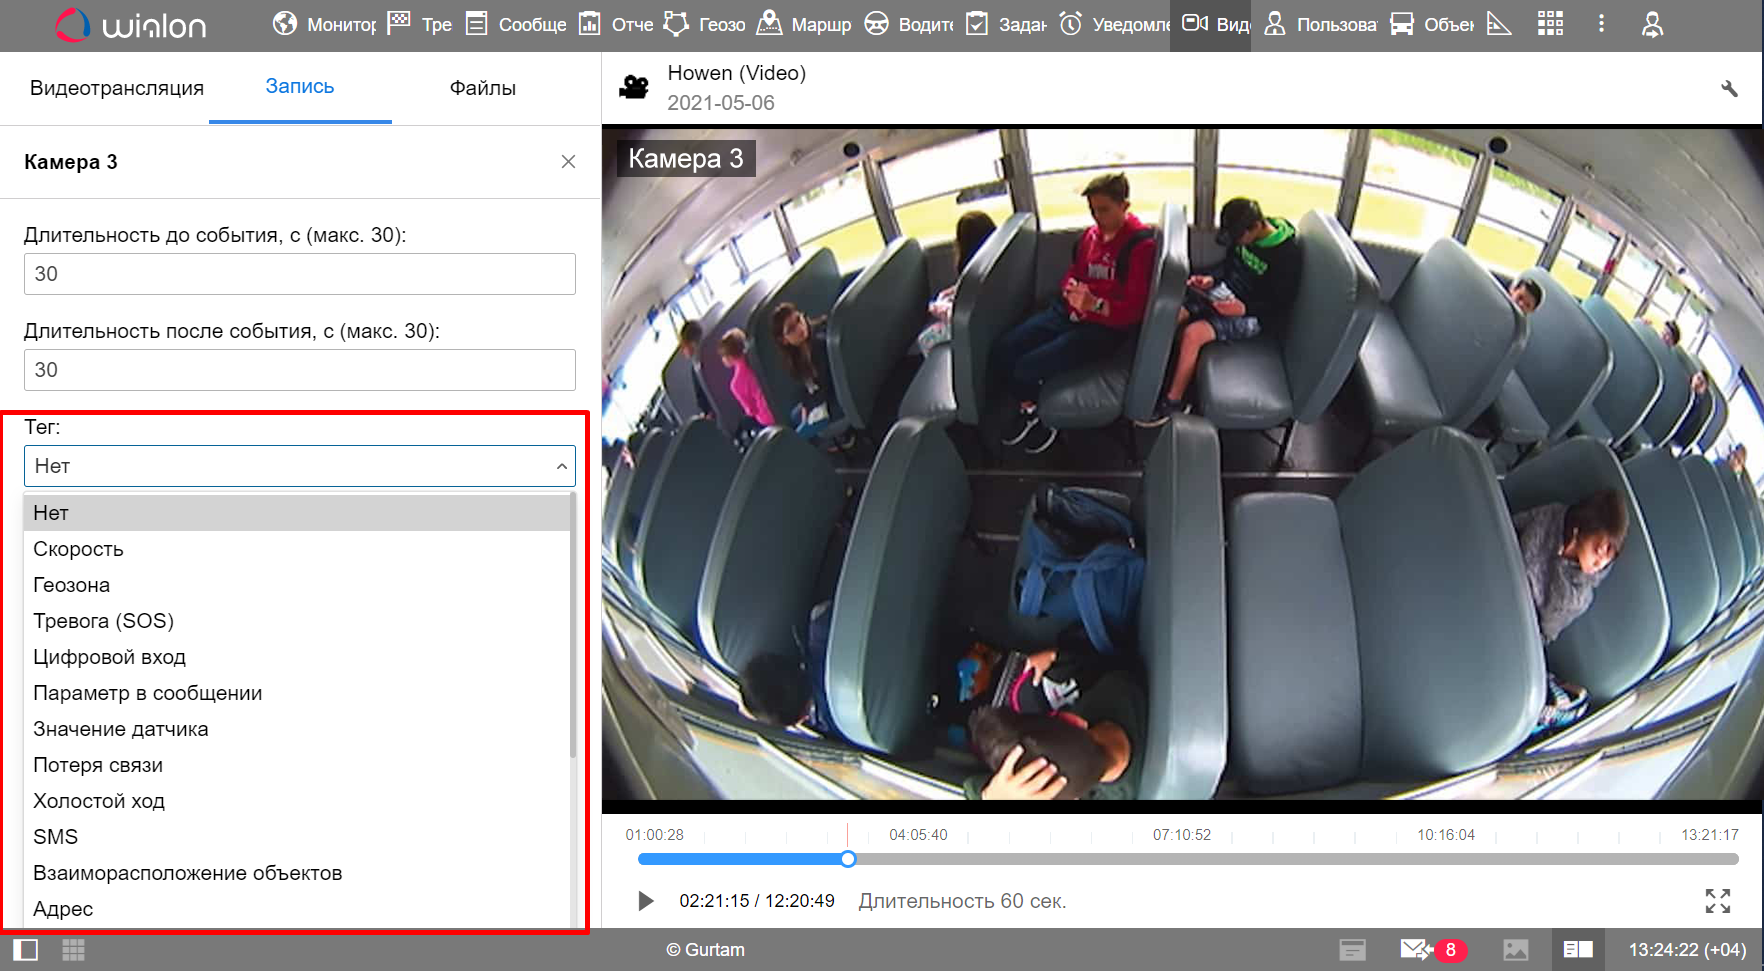The height and width of the screenshot is (971, 1764).
Task: Close the Камера 3 panel
Action: (x=568, y=162)
